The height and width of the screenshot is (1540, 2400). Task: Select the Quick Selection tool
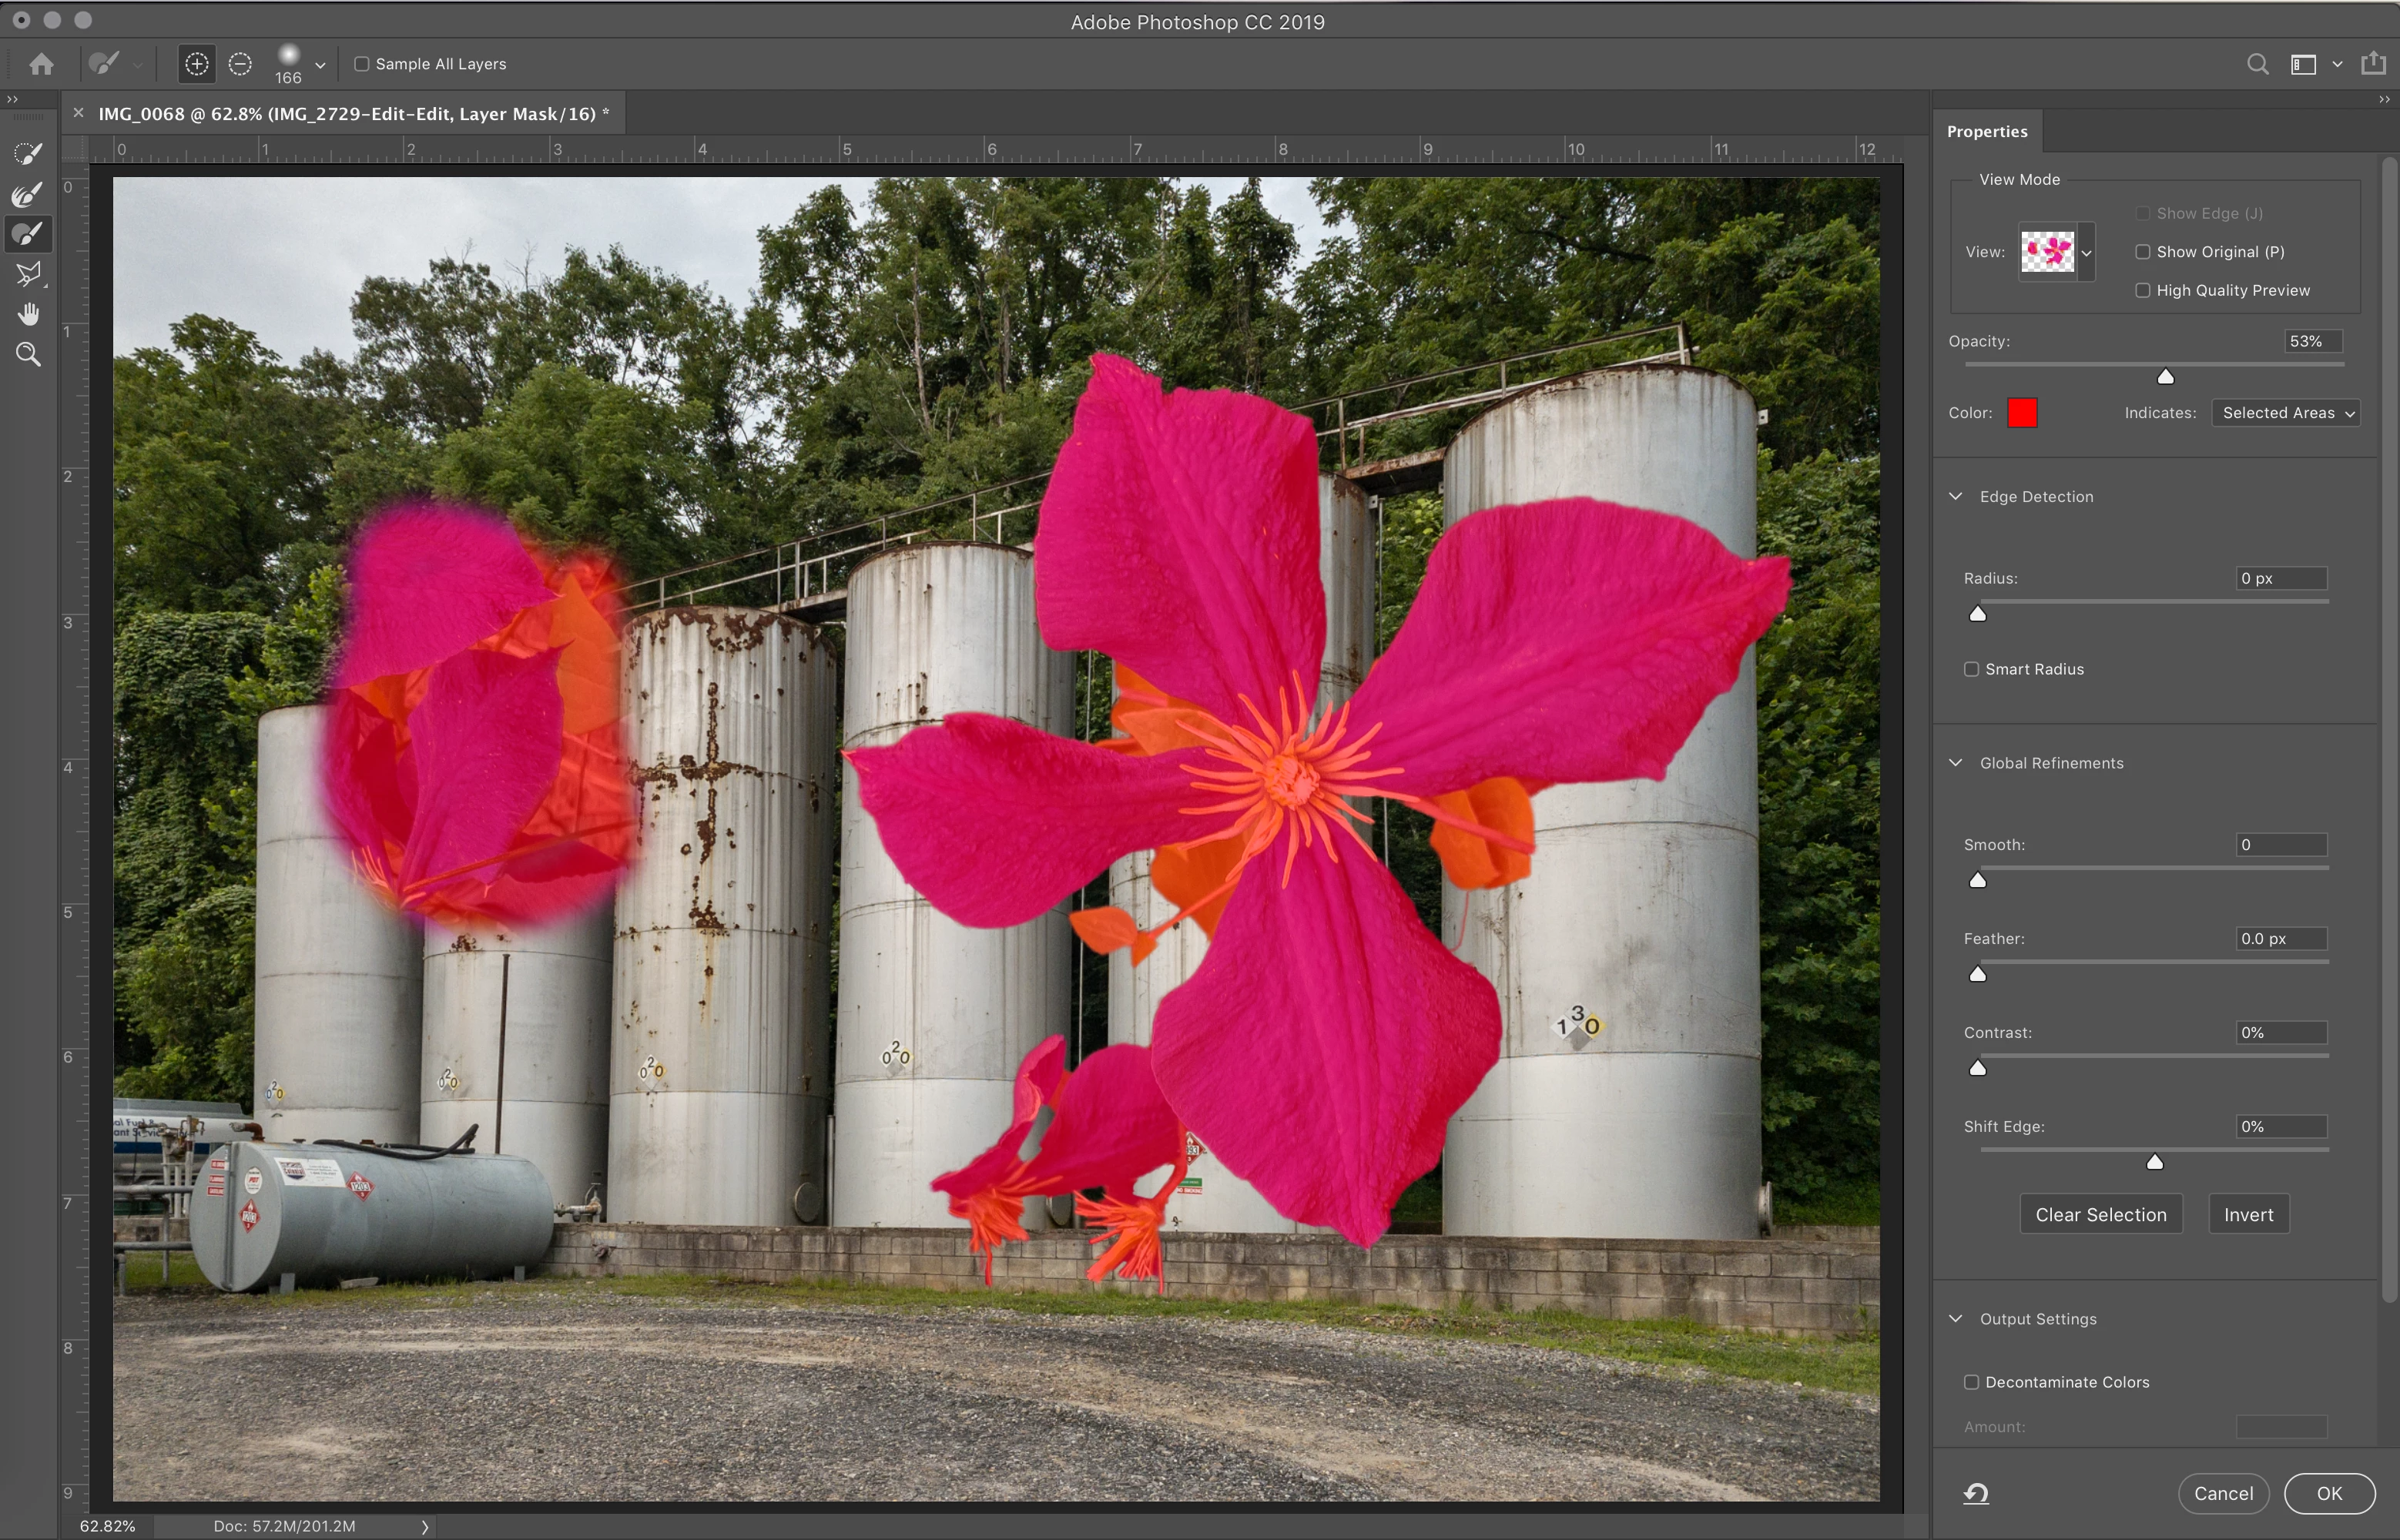point(28,153)
